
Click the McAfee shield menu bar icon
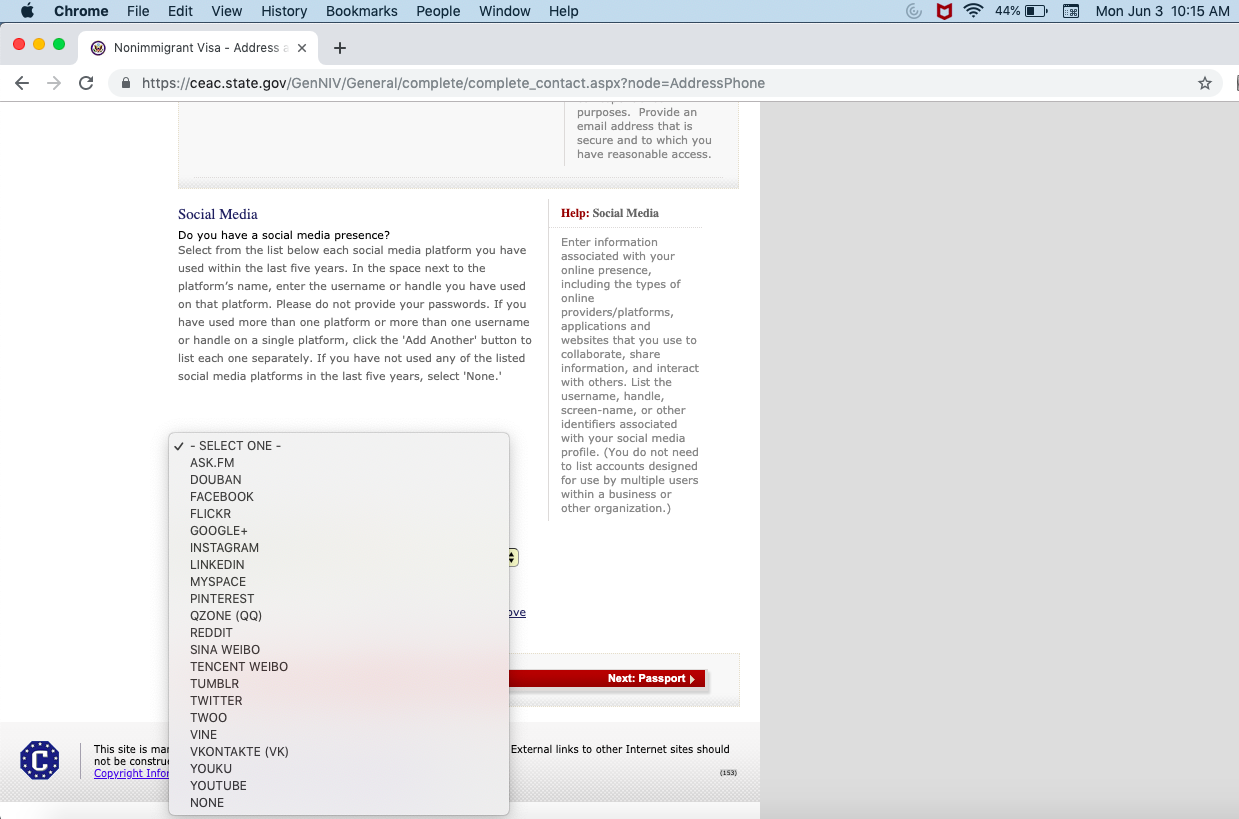pos(943,11)
